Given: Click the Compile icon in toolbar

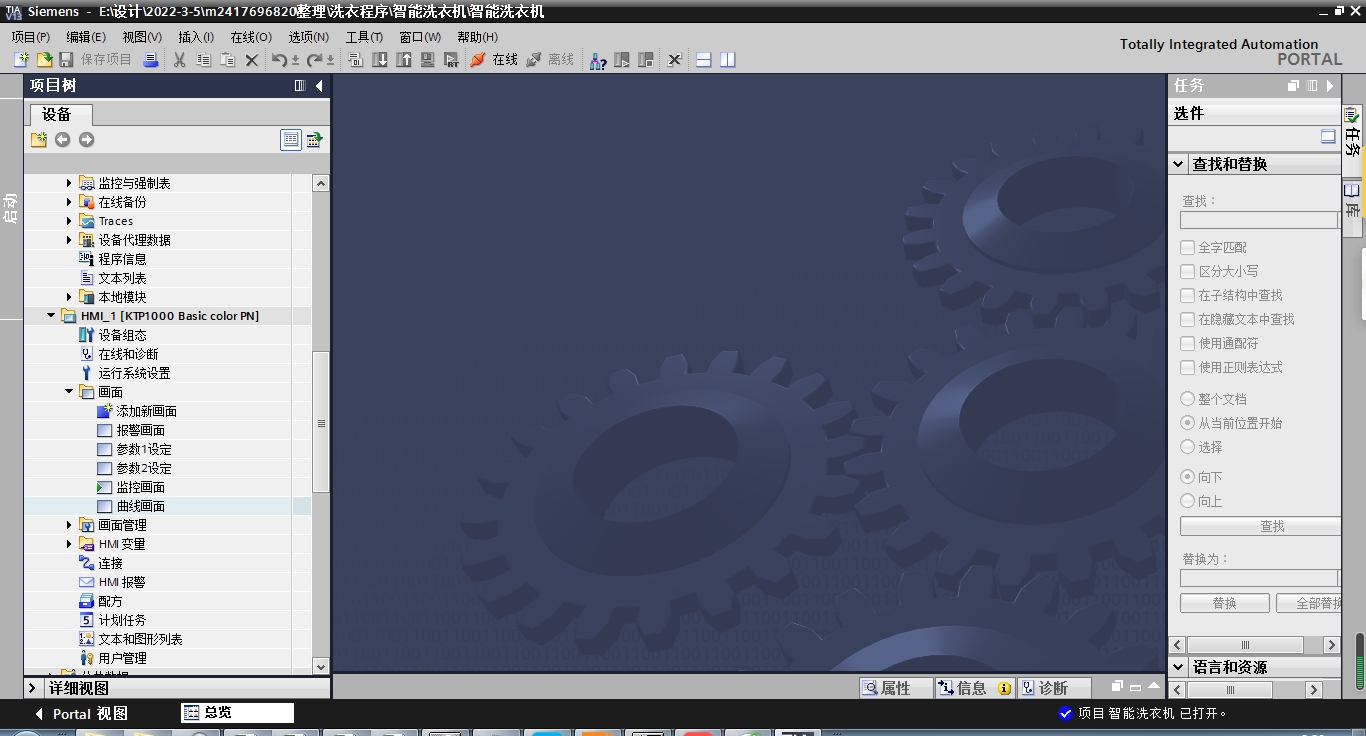Looking at the screenshot, I should pos(356,60).
